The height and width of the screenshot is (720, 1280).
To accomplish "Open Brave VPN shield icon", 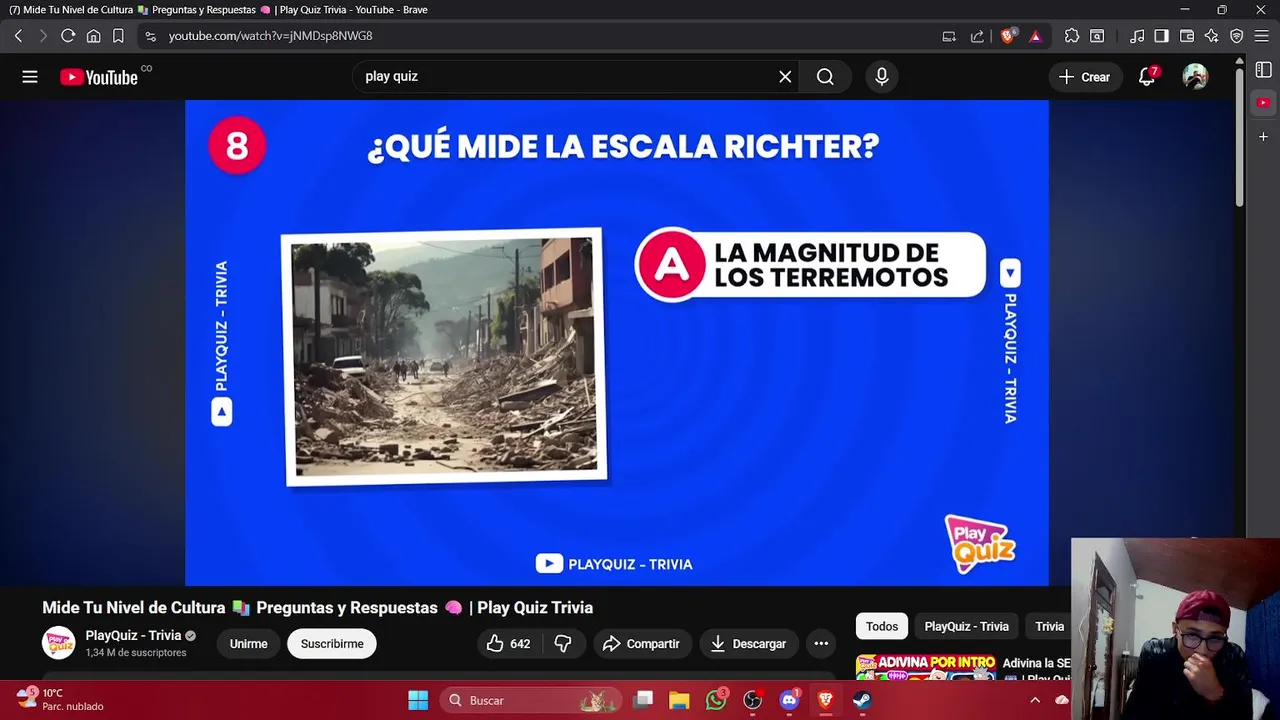I will point(1237,36).
